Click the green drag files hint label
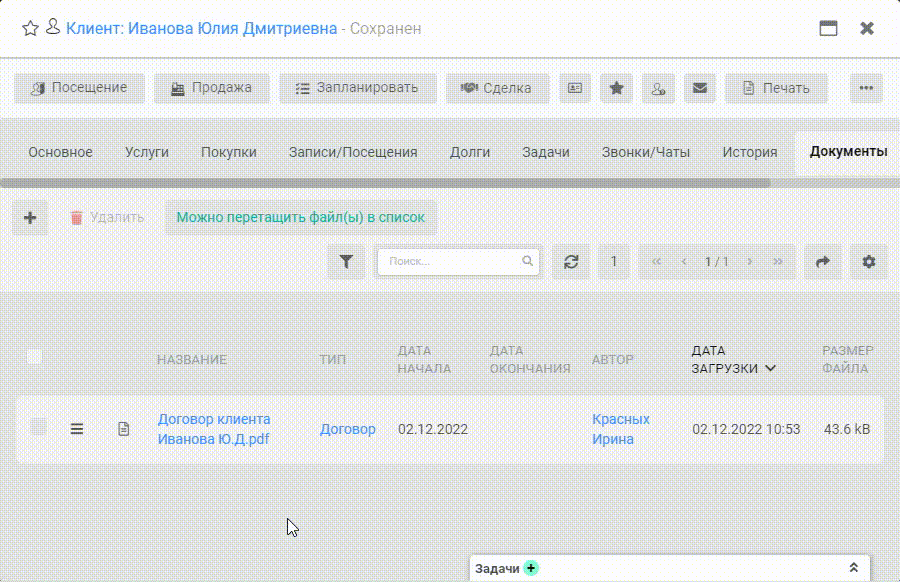The width and height of the screenshot is (900, 582). (301, 218)
